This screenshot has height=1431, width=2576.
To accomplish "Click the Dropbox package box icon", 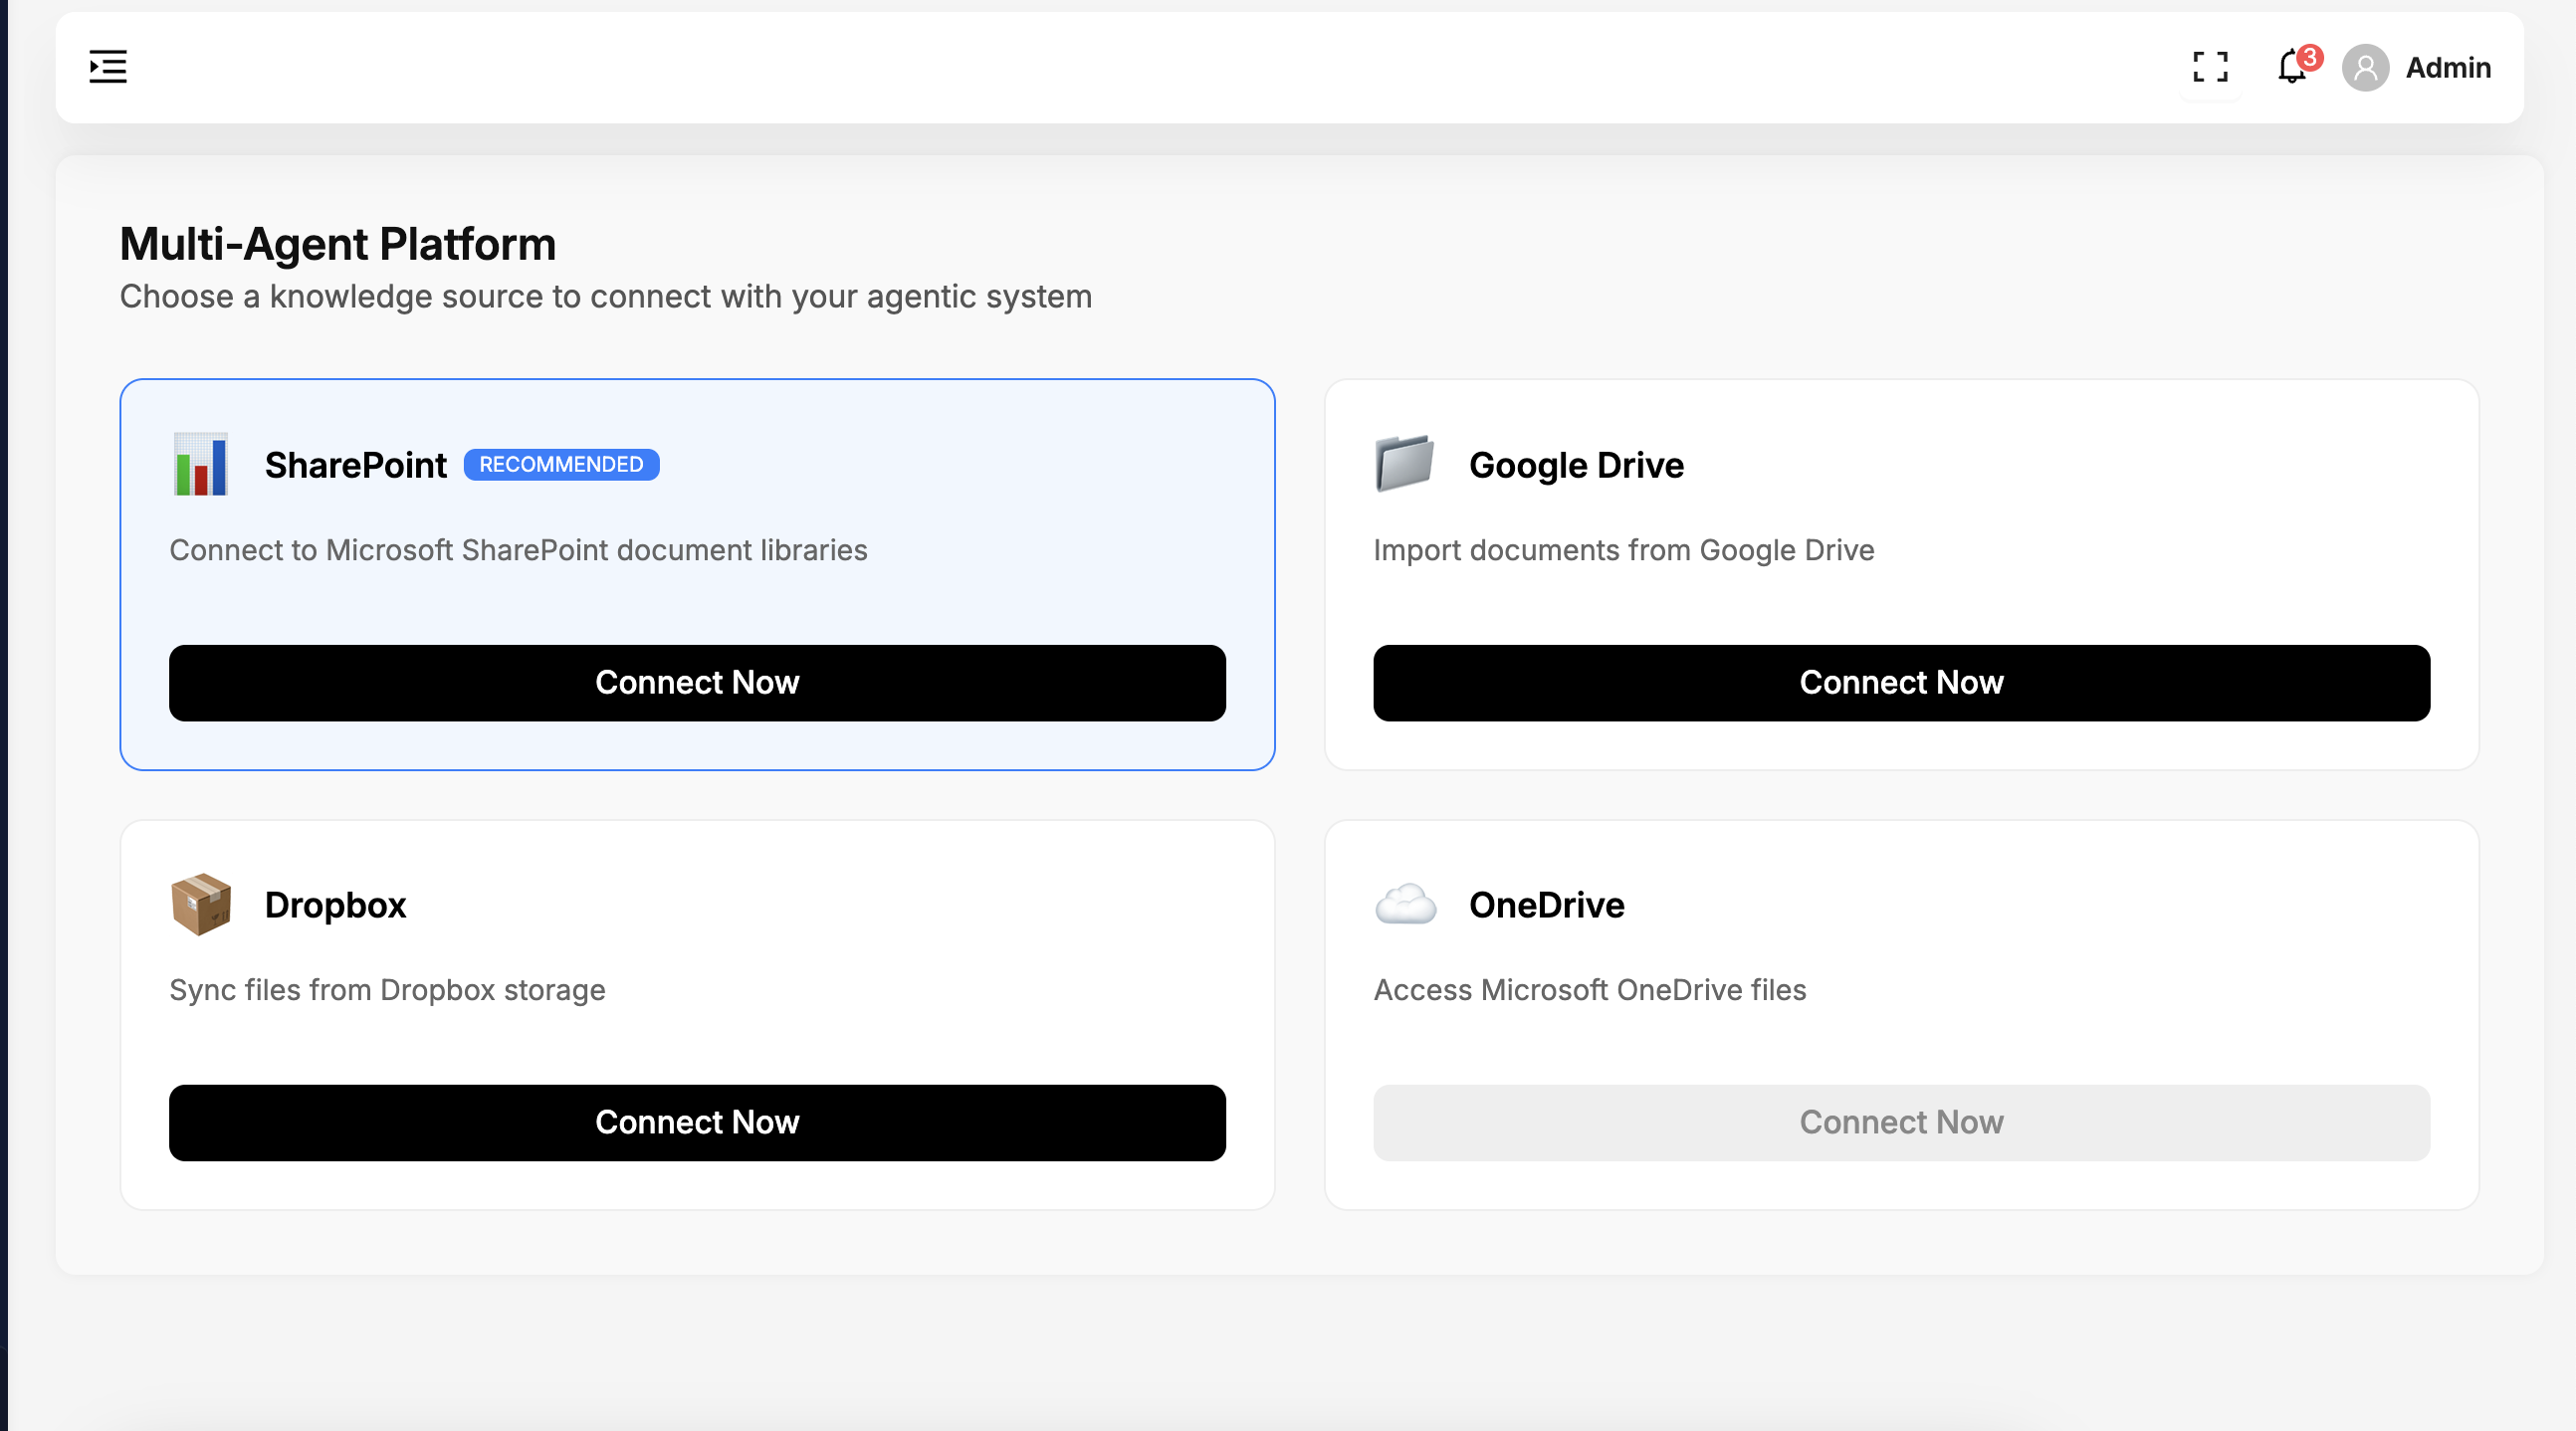I will pyautogui.click(x=201, y=904).
